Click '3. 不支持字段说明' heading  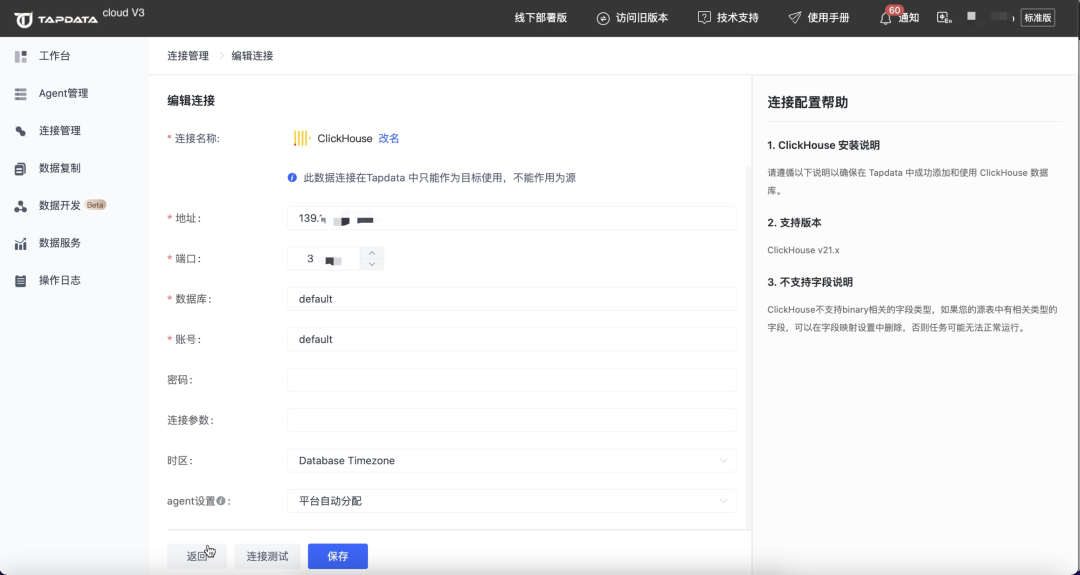(810, 282)
